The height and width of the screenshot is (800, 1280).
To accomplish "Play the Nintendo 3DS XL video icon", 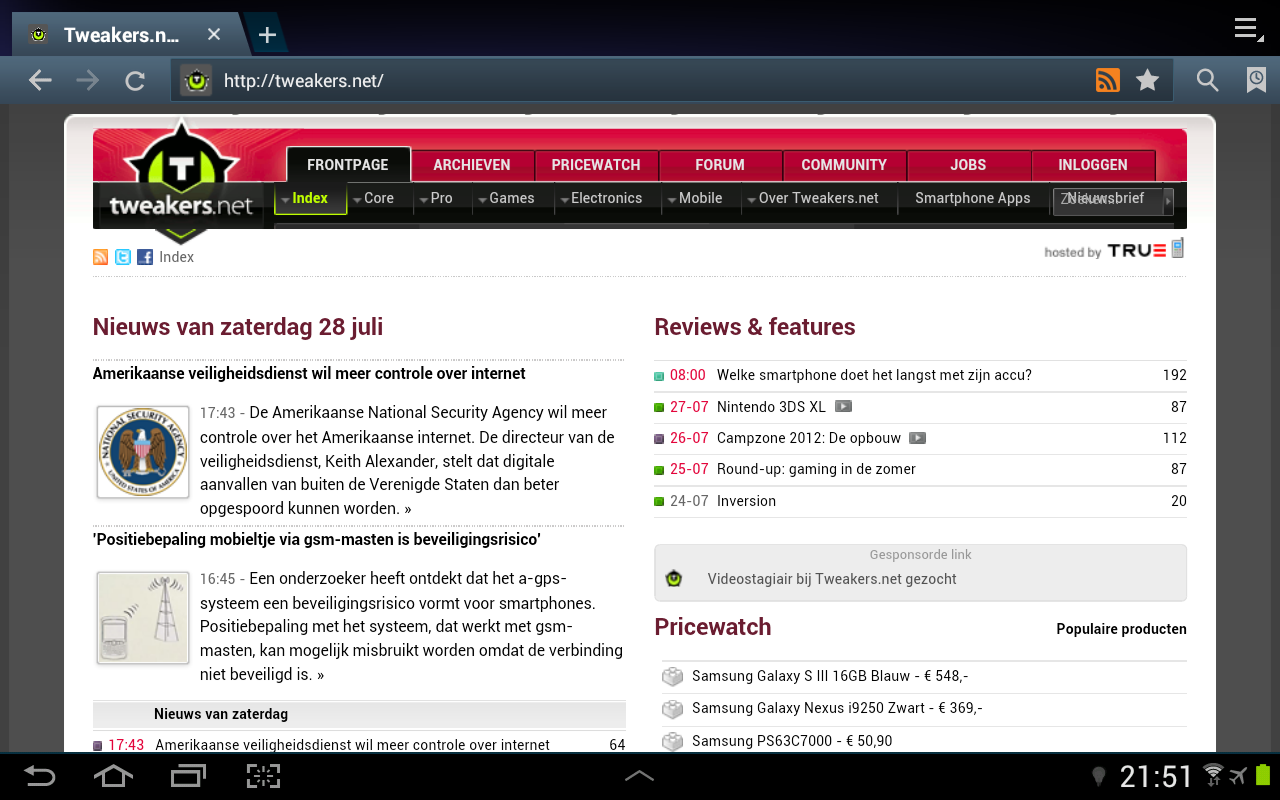I will click(x=843, y=406).
